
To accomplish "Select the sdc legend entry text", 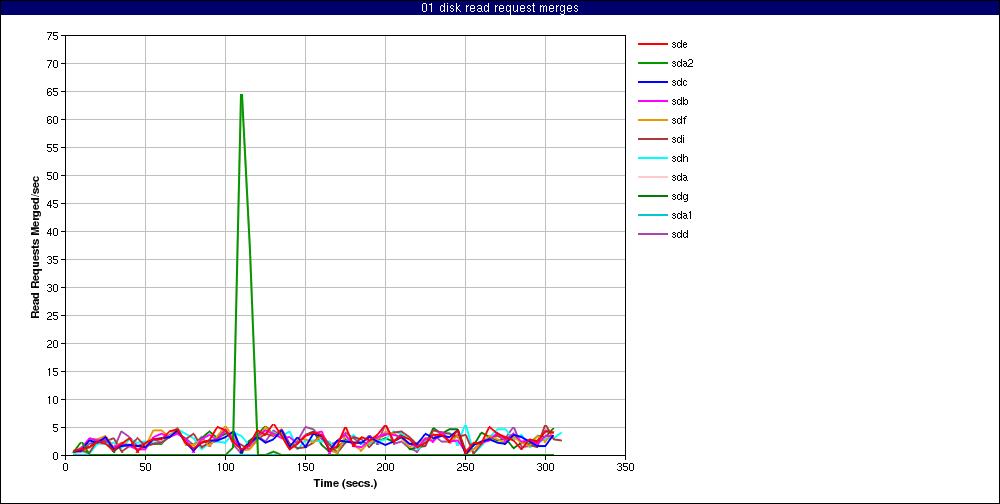I will point(680,82).
